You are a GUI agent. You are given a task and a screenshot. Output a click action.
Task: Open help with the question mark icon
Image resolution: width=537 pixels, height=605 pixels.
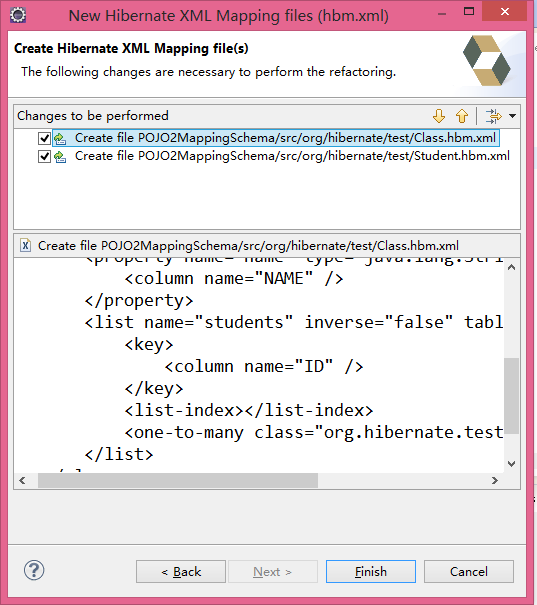click(34, 570)
